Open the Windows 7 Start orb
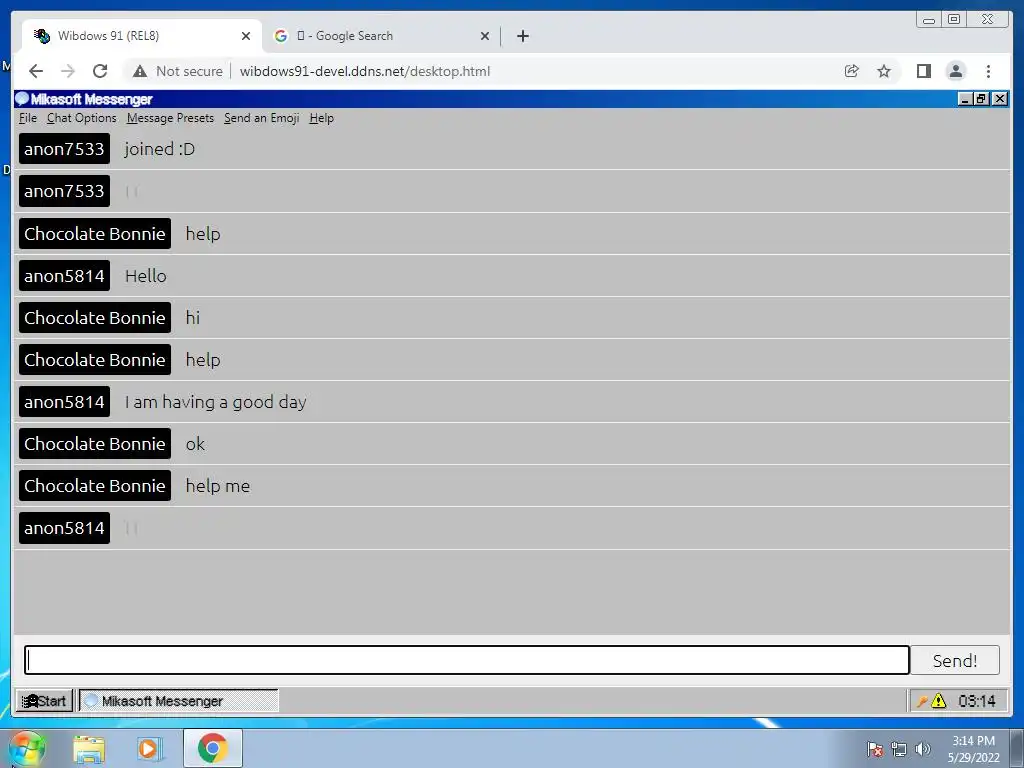This screenshot has width=1024, height=768. pyautogui.click(x=27, y=748)
